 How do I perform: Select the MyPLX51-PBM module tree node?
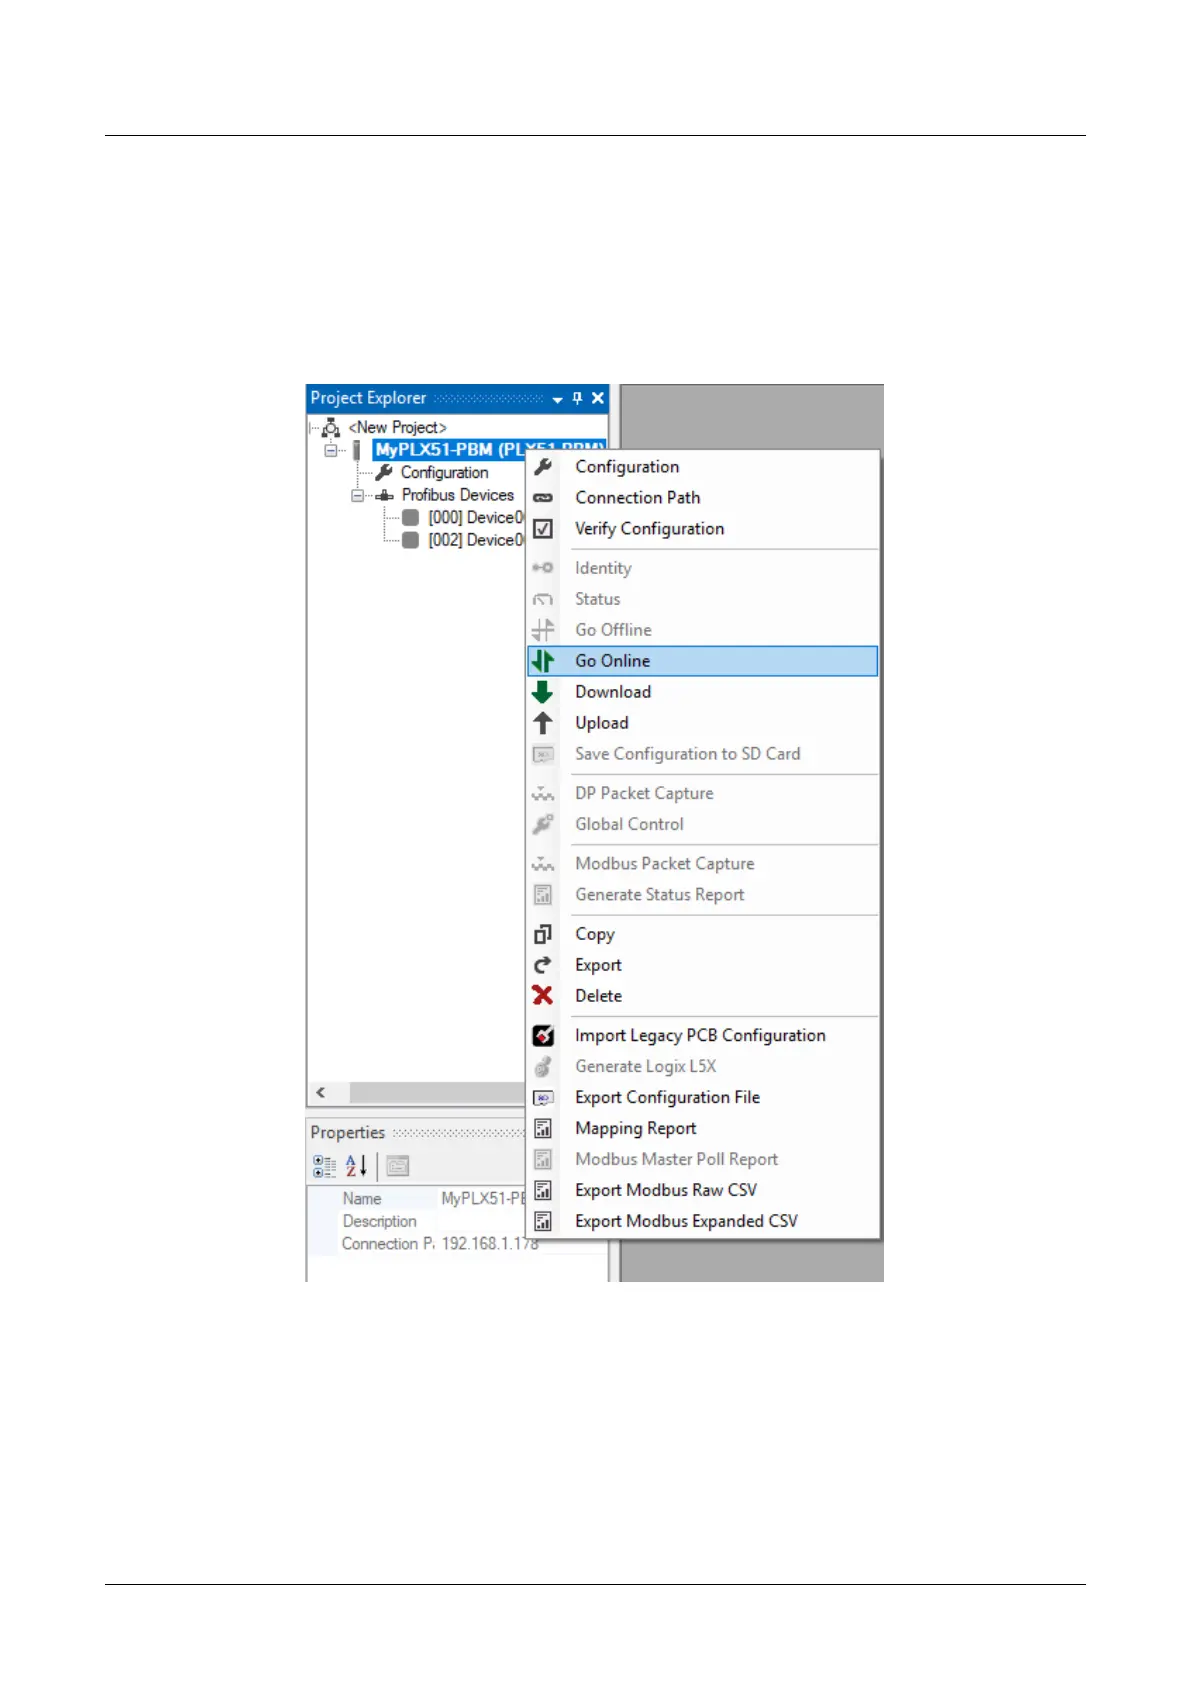489,450
